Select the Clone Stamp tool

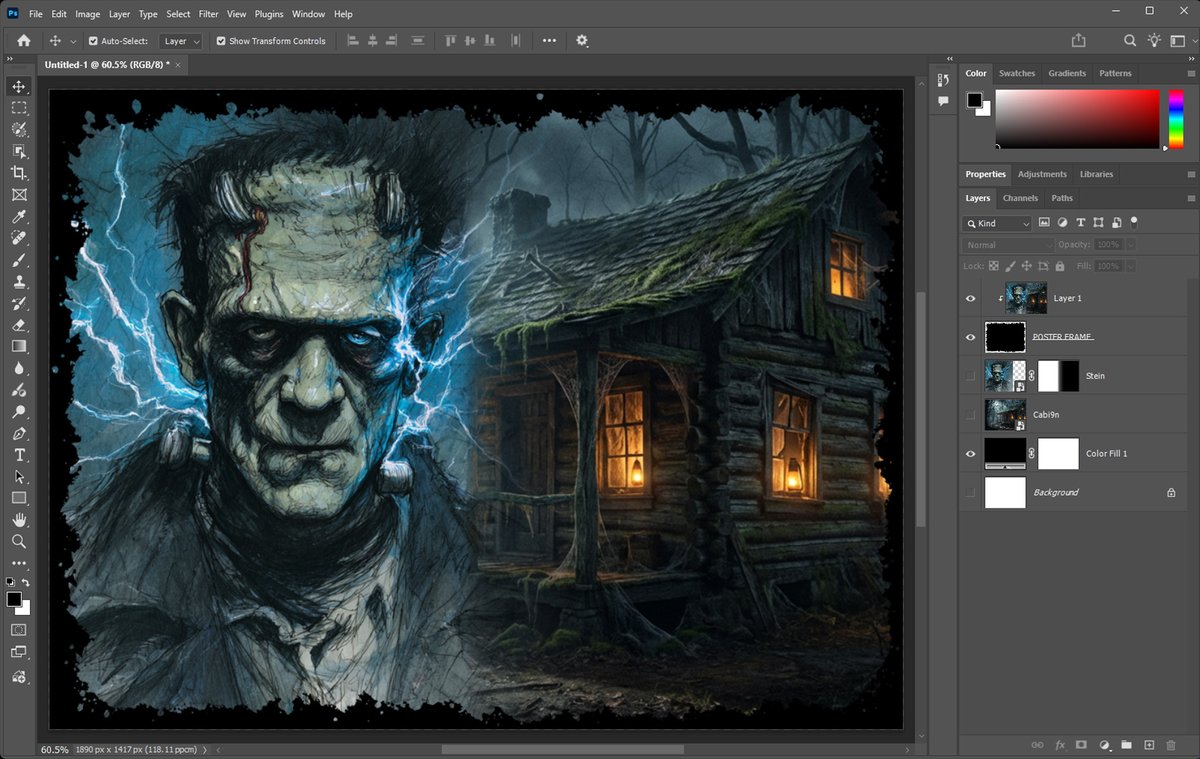(x=18, y=282)
